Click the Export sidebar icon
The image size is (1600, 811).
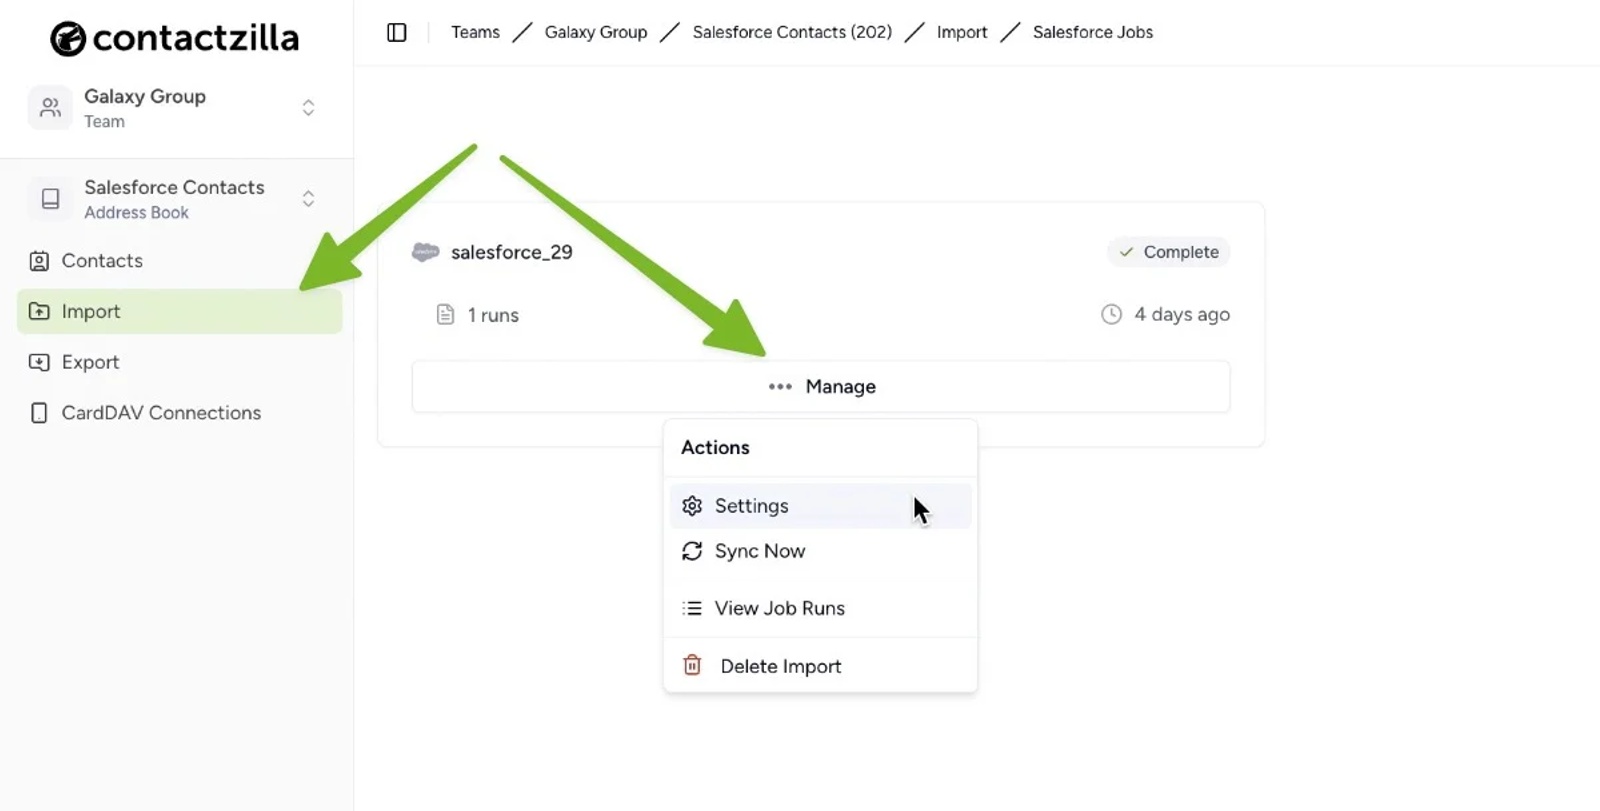tap(39, 362)
